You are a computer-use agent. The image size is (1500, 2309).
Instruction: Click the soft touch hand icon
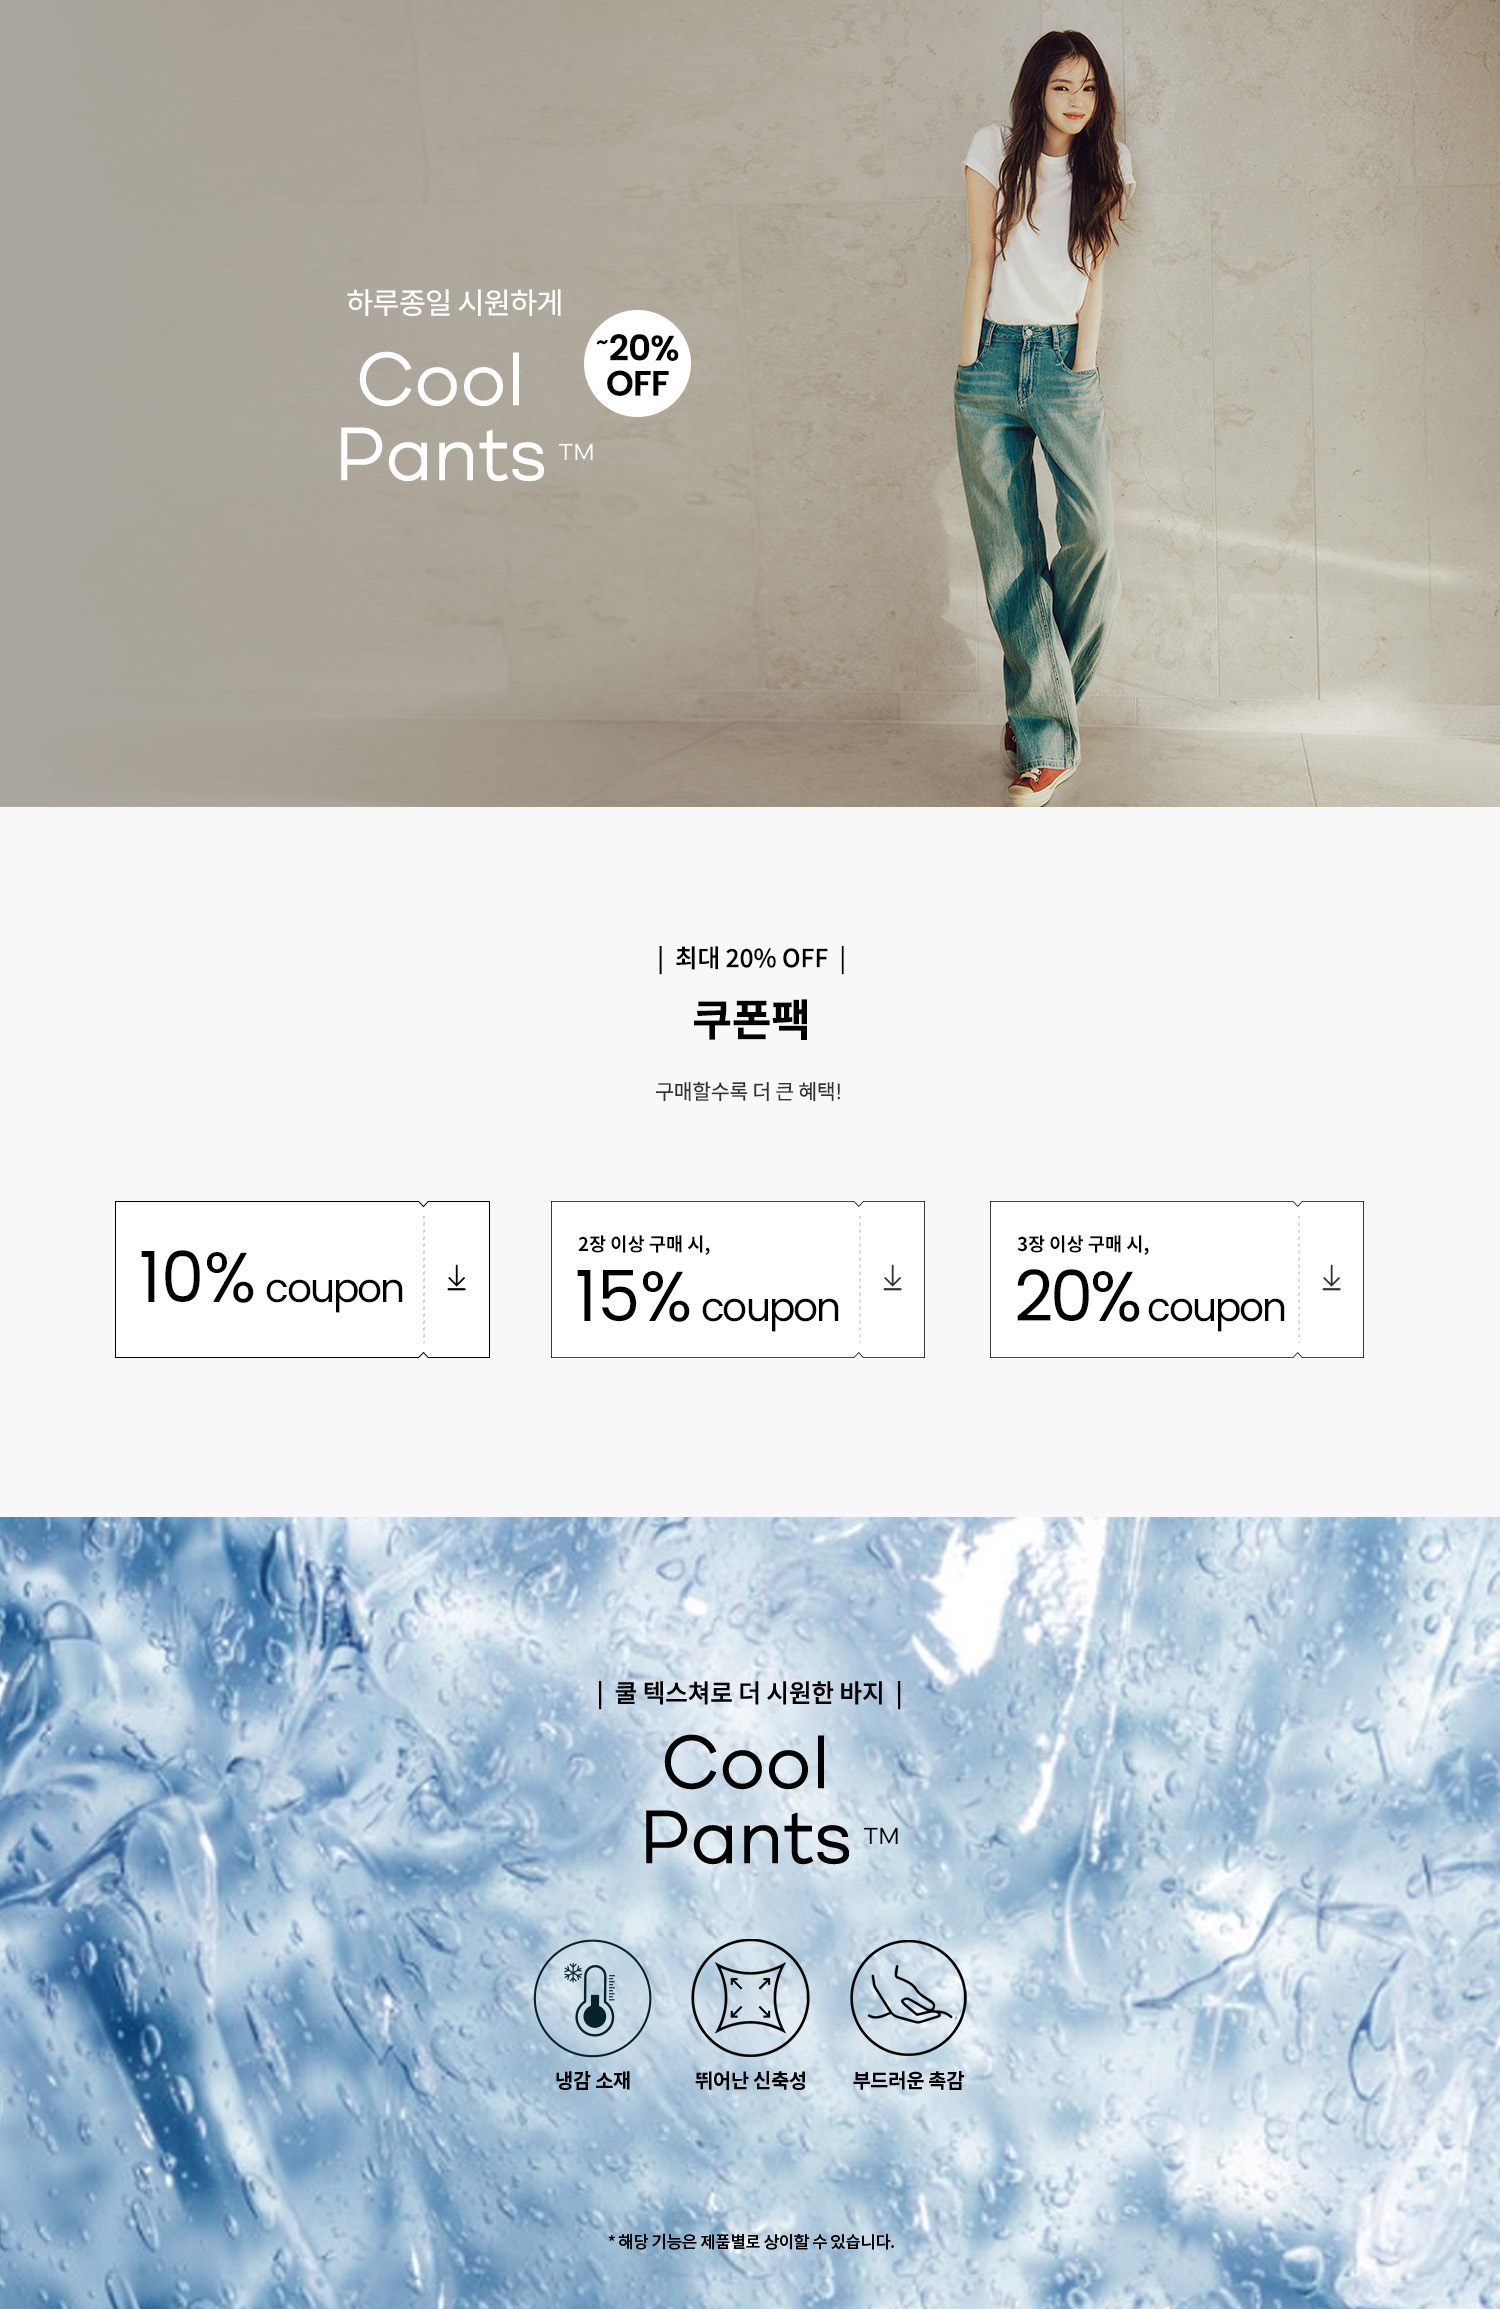click(908, 1998)
